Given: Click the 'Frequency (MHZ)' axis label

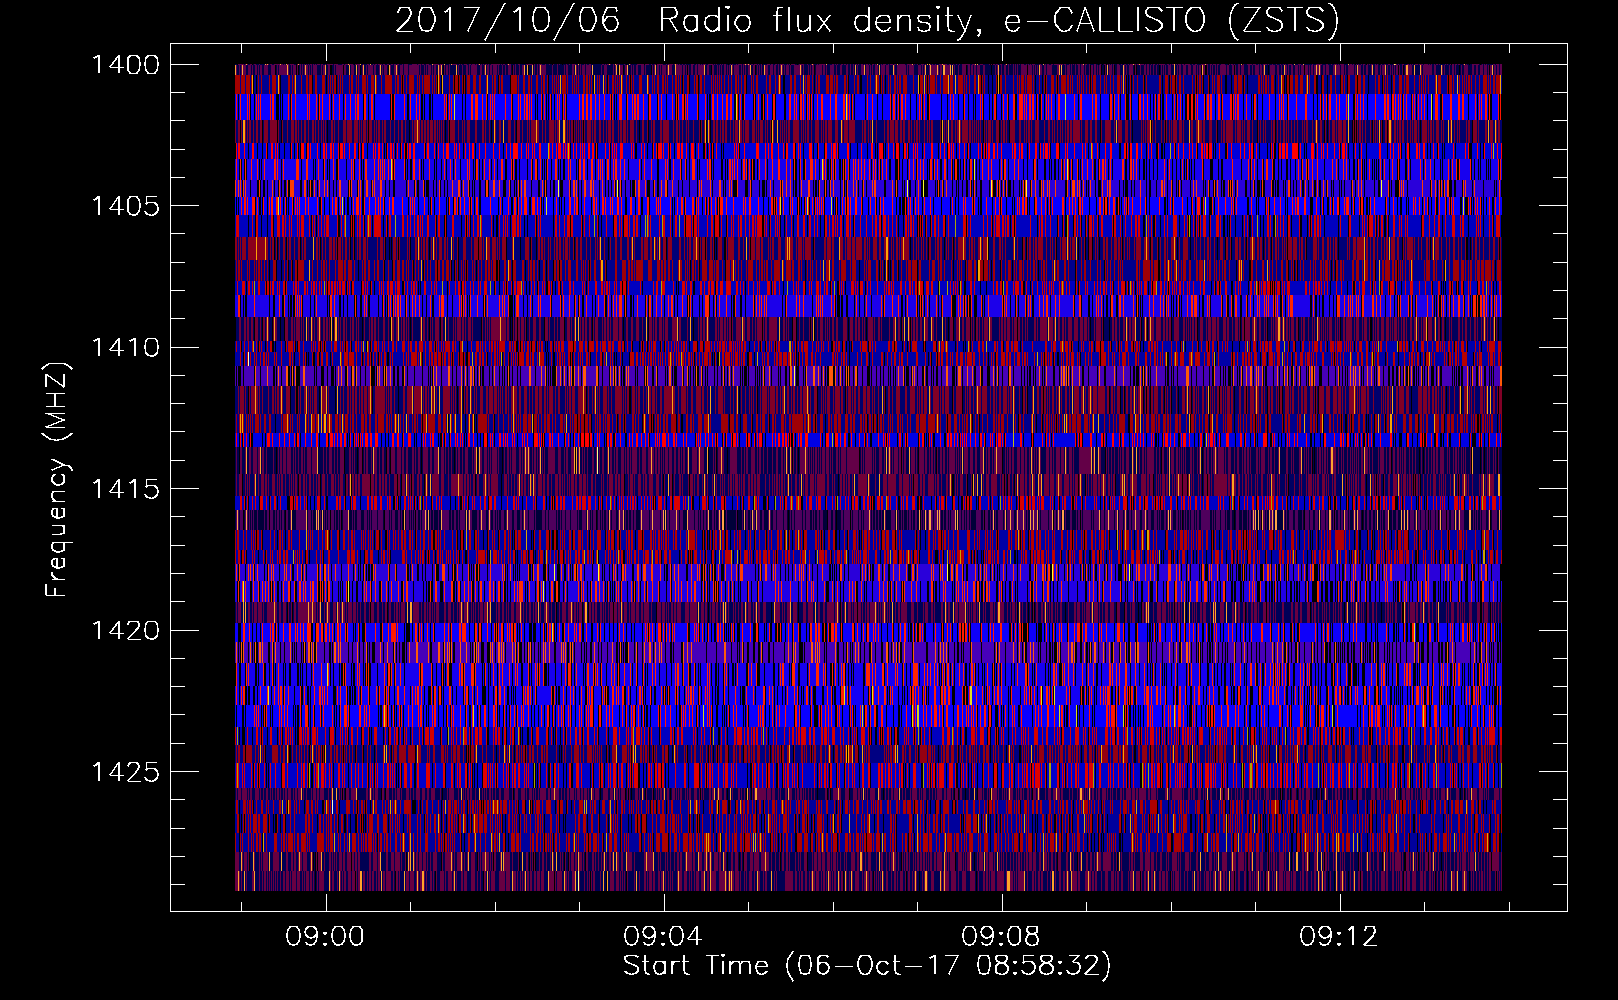Looking at the screenshot, I should coord(57,480).
